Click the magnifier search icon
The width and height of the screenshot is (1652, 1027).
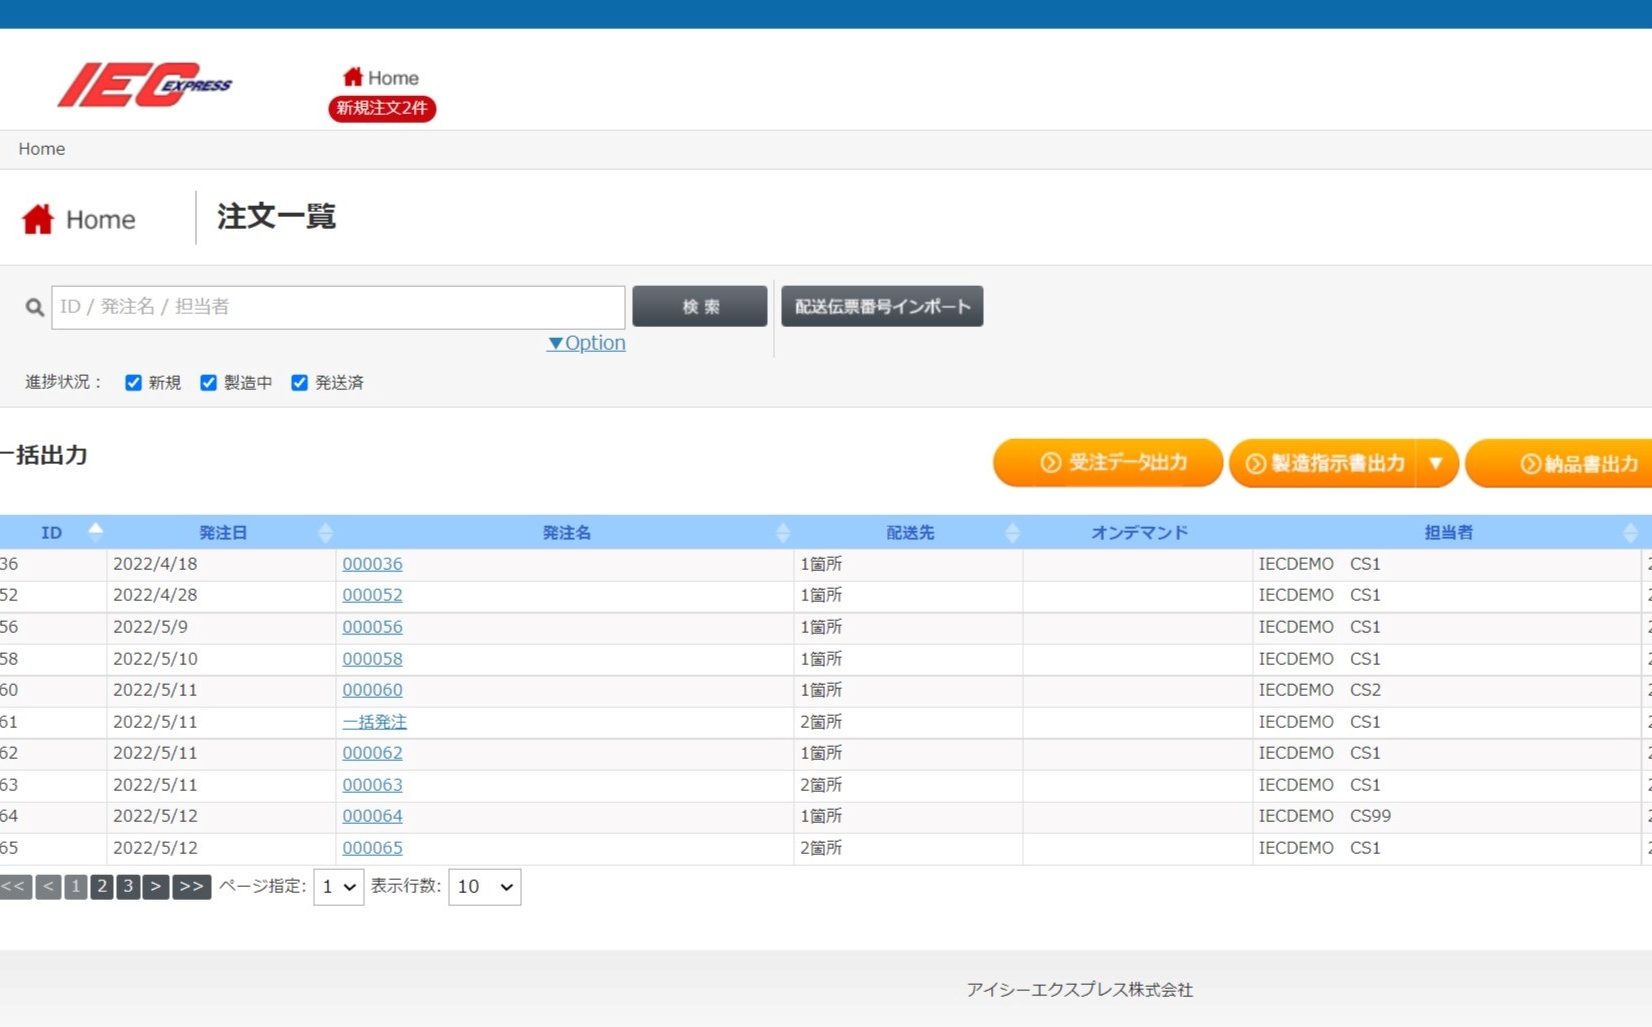(x=35, y=307)
